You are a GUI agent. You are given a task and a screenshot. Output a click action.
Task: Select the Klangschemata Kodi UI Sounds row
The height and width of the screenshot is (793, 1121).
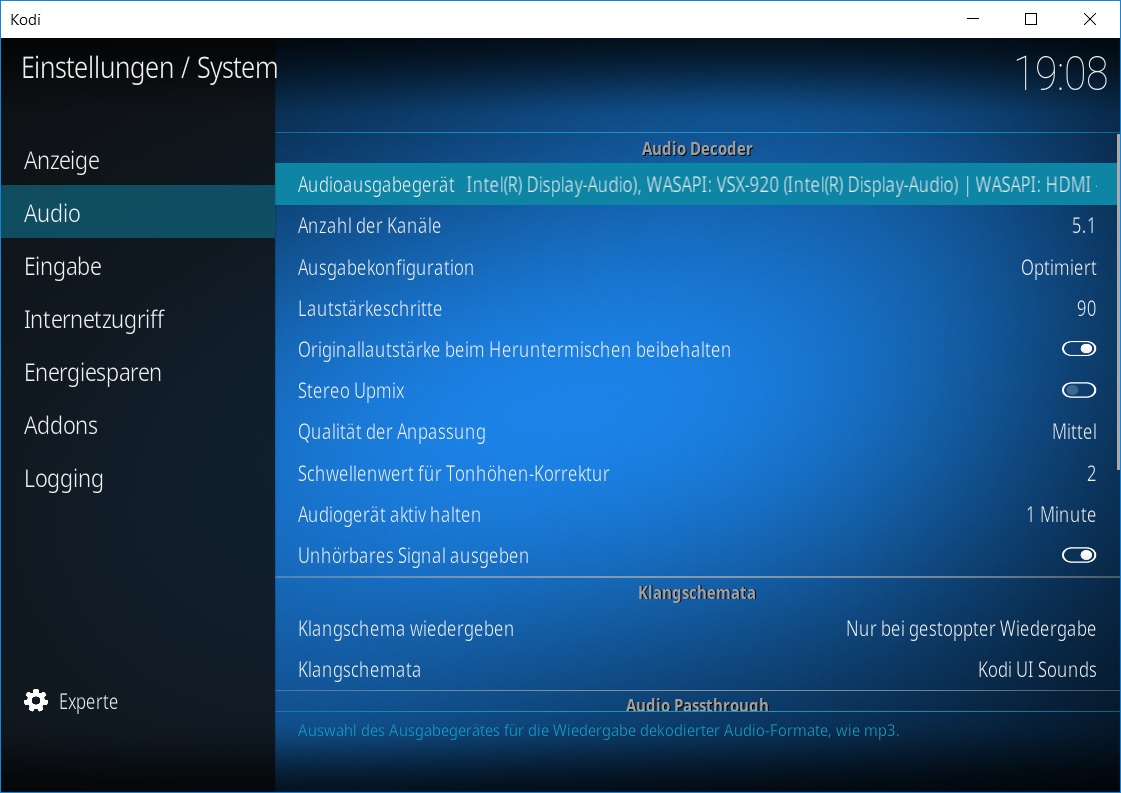[x=696, y=670]
